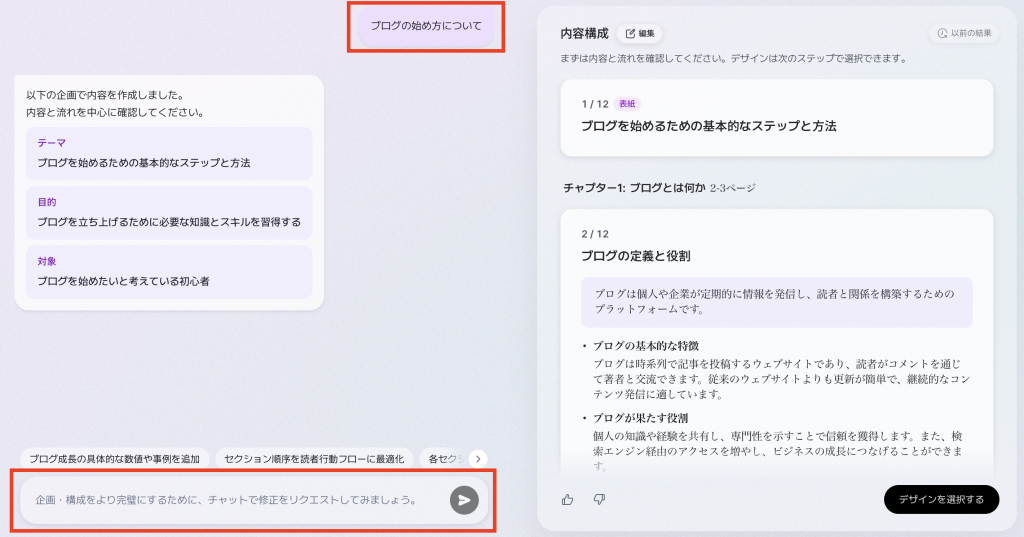
Task: Click the 目的 card in chat
Action: (169, 213)
